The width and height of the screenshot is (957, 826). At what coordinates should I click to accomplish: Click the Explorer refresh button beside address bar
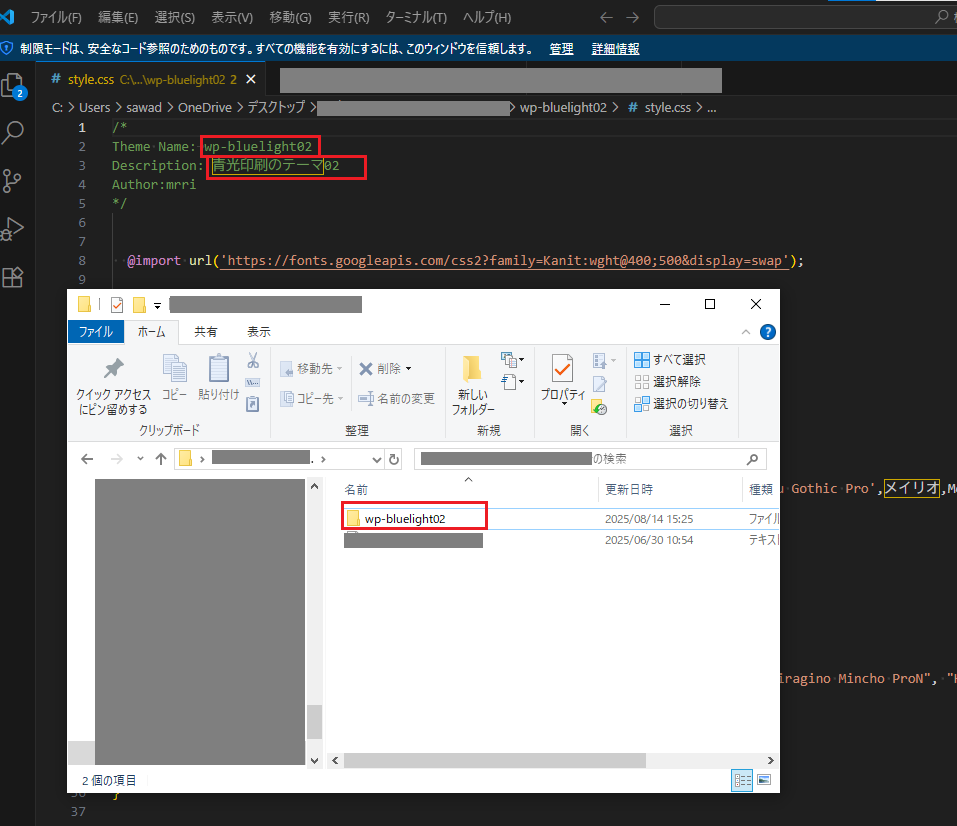coord(394,459)
